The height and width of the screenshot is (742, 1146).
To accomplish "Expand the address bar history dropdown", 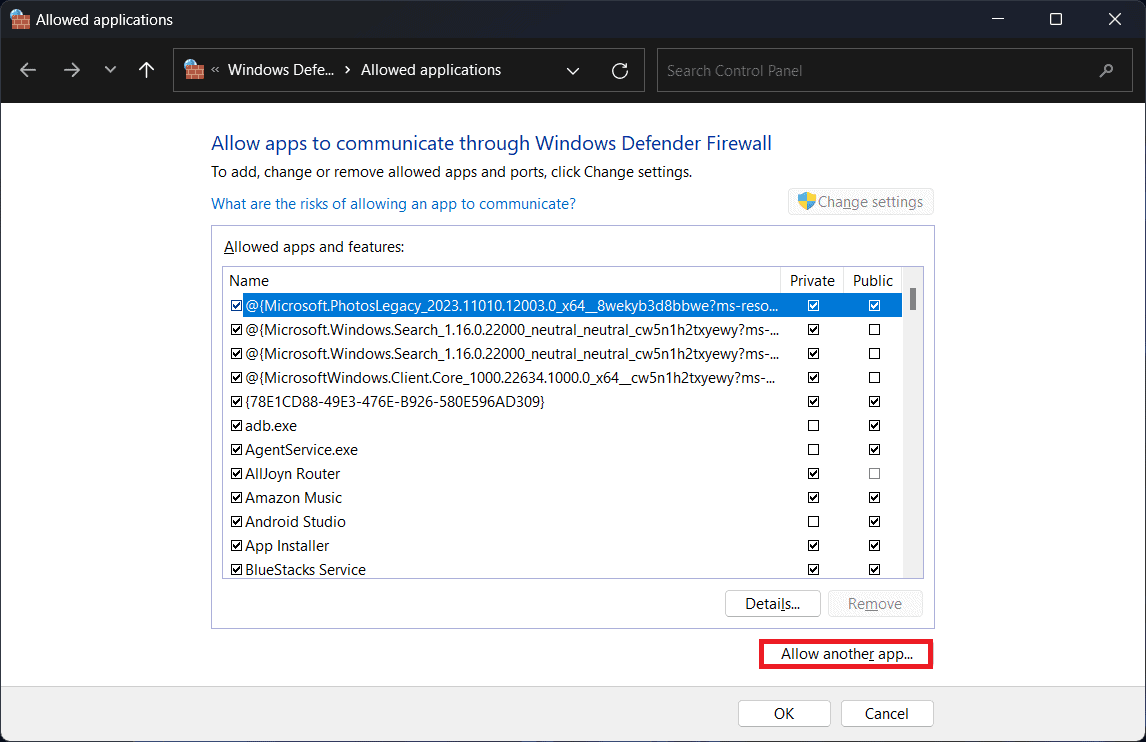I will click(x=573, y=71).
